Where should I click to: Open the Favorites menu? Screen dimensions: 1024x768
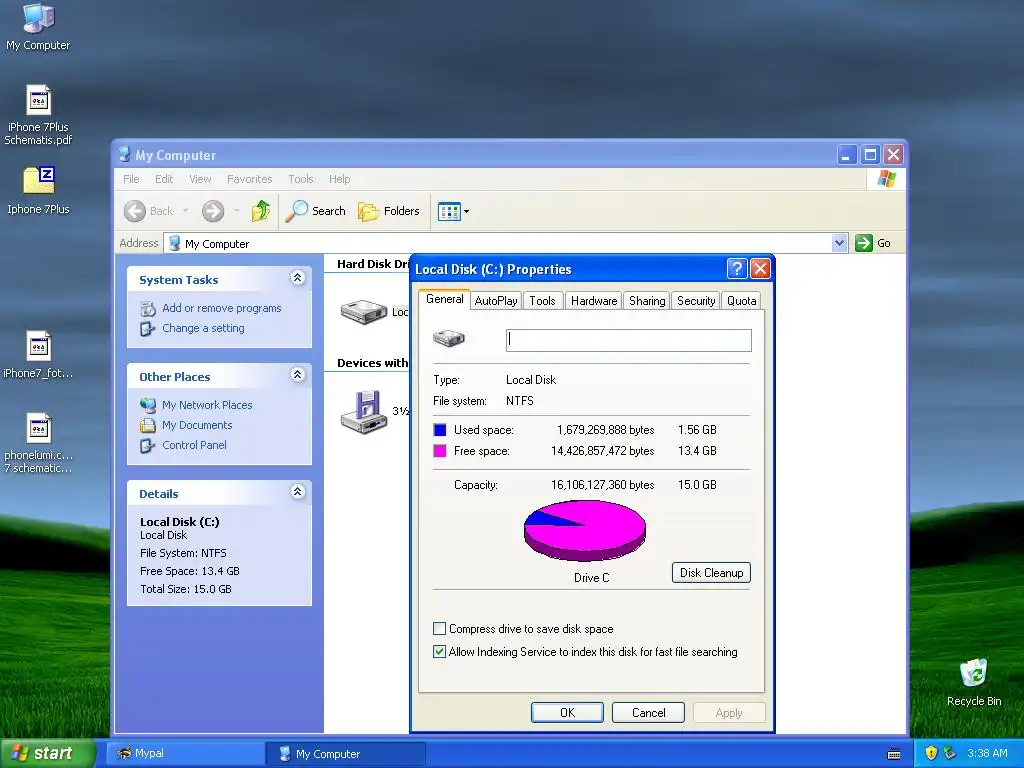pyautogui.click(x=249, y=179)
